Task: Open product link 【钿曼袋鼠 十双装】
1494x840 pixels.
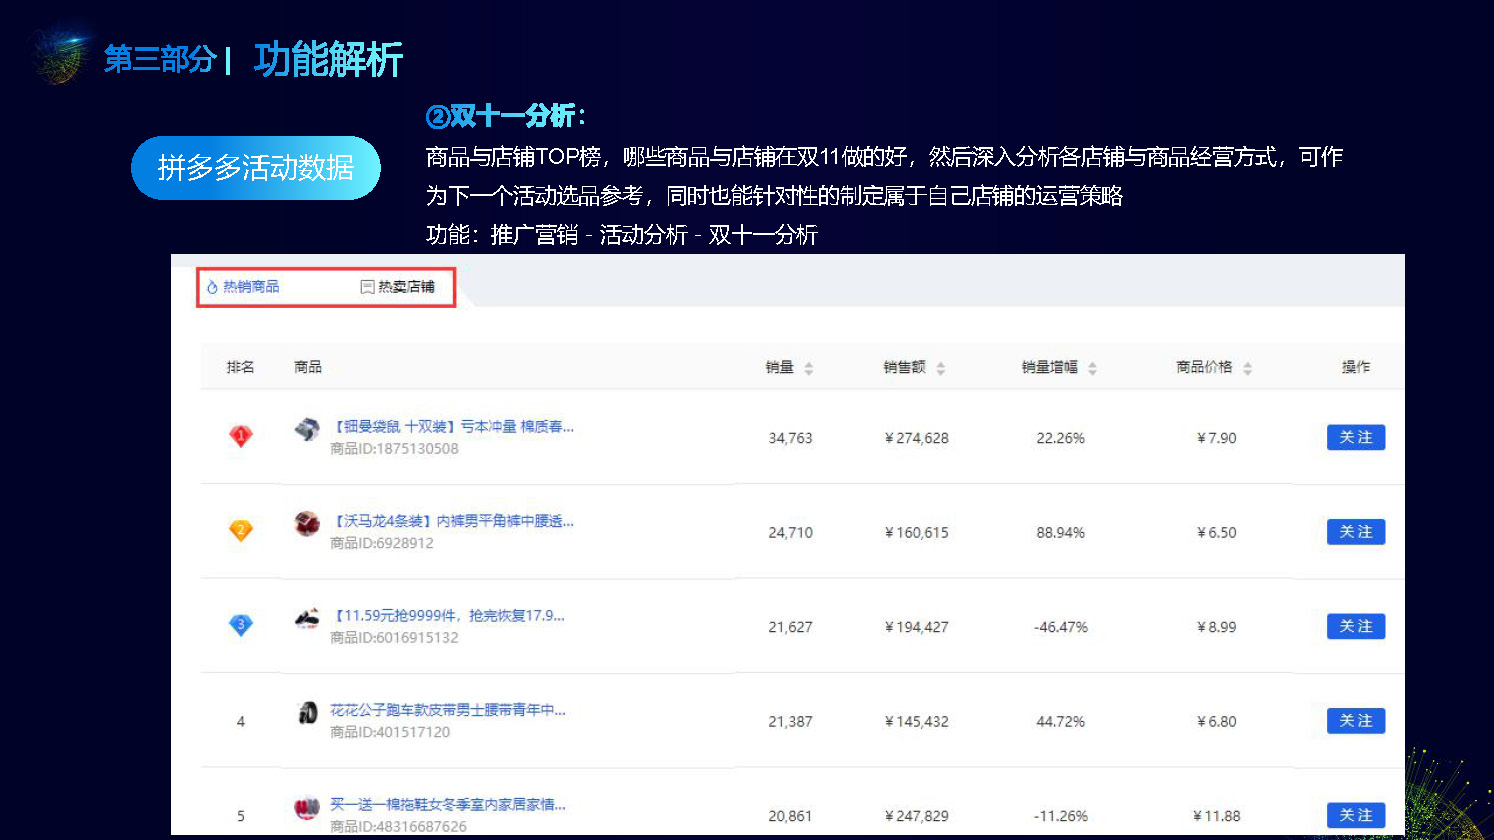Action: (452, 427)
